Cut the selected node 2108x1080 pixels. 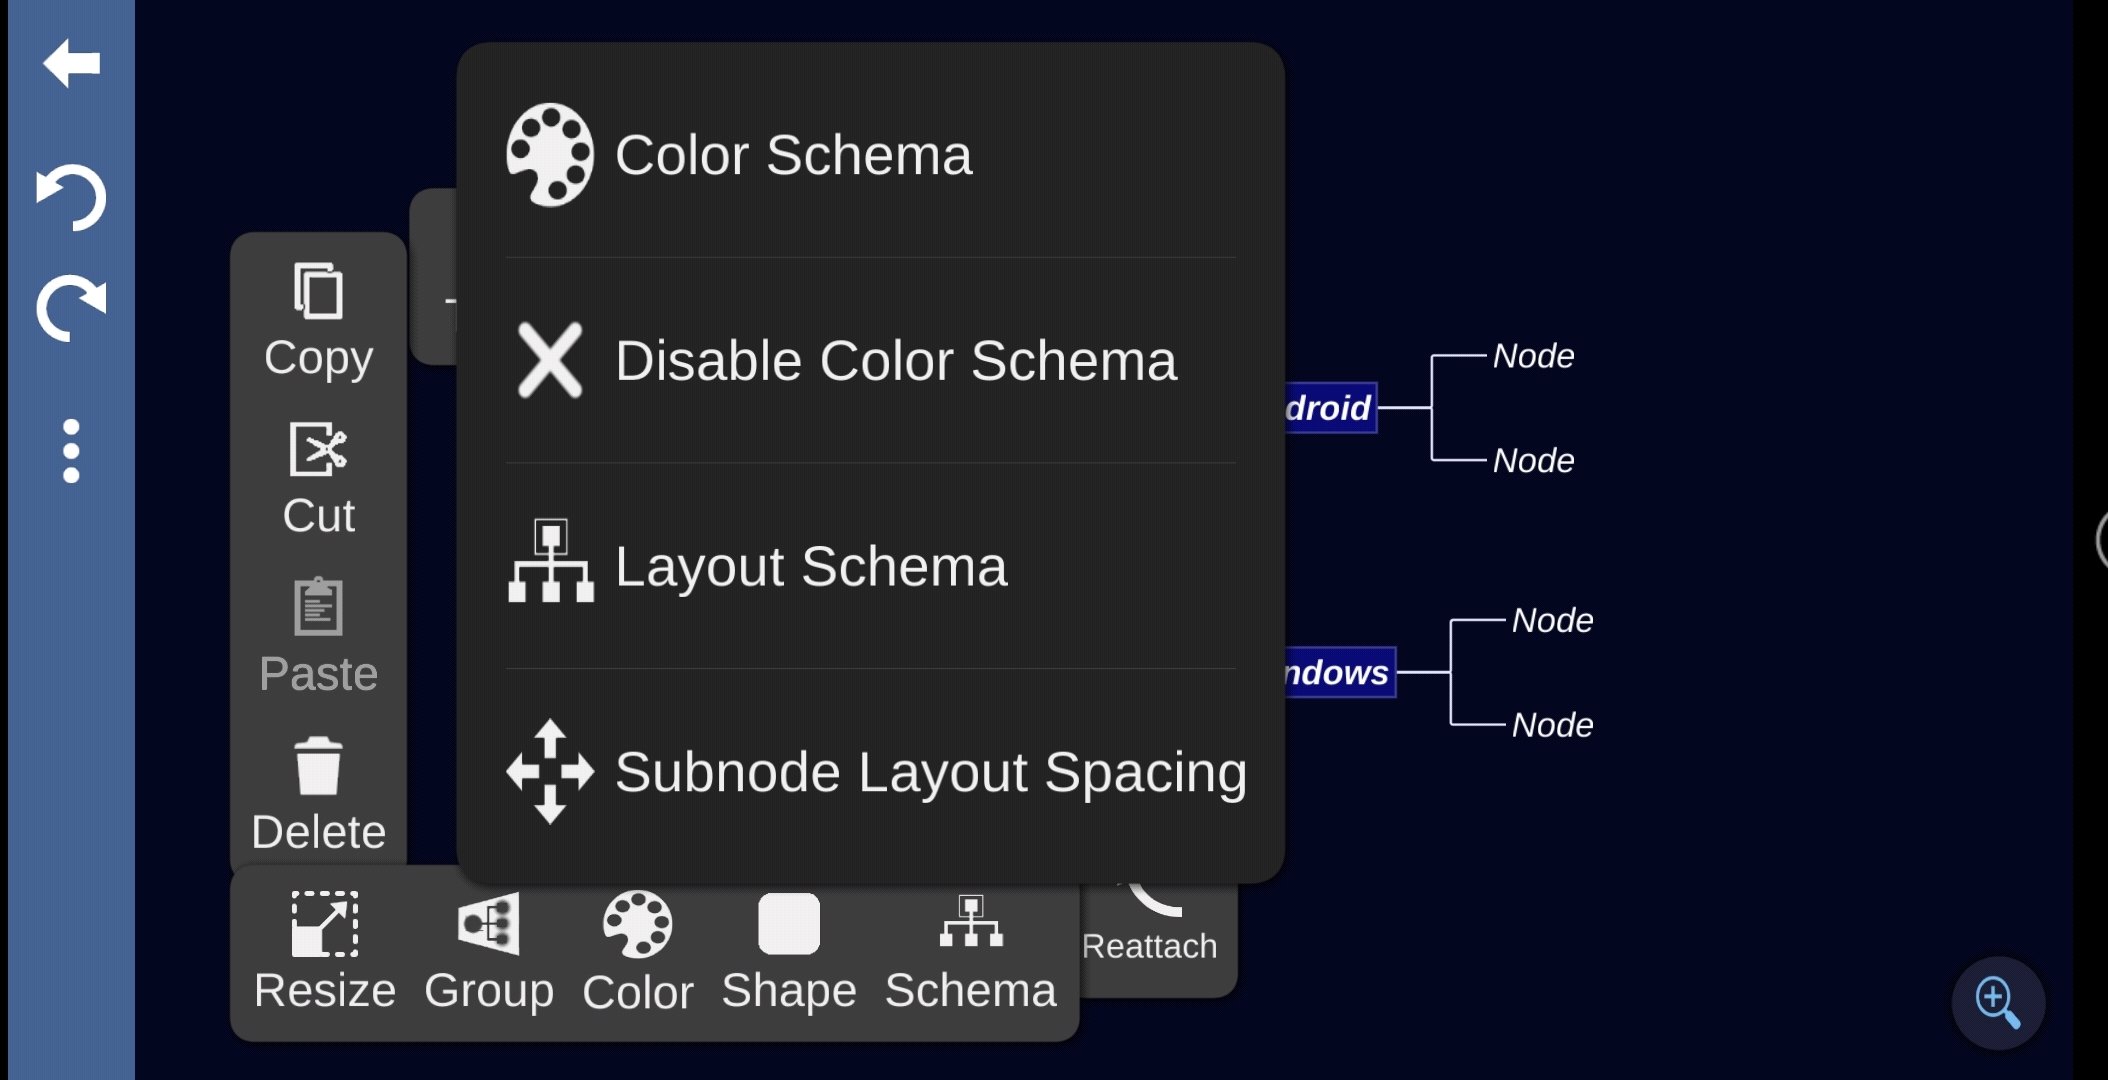point(318,478)
